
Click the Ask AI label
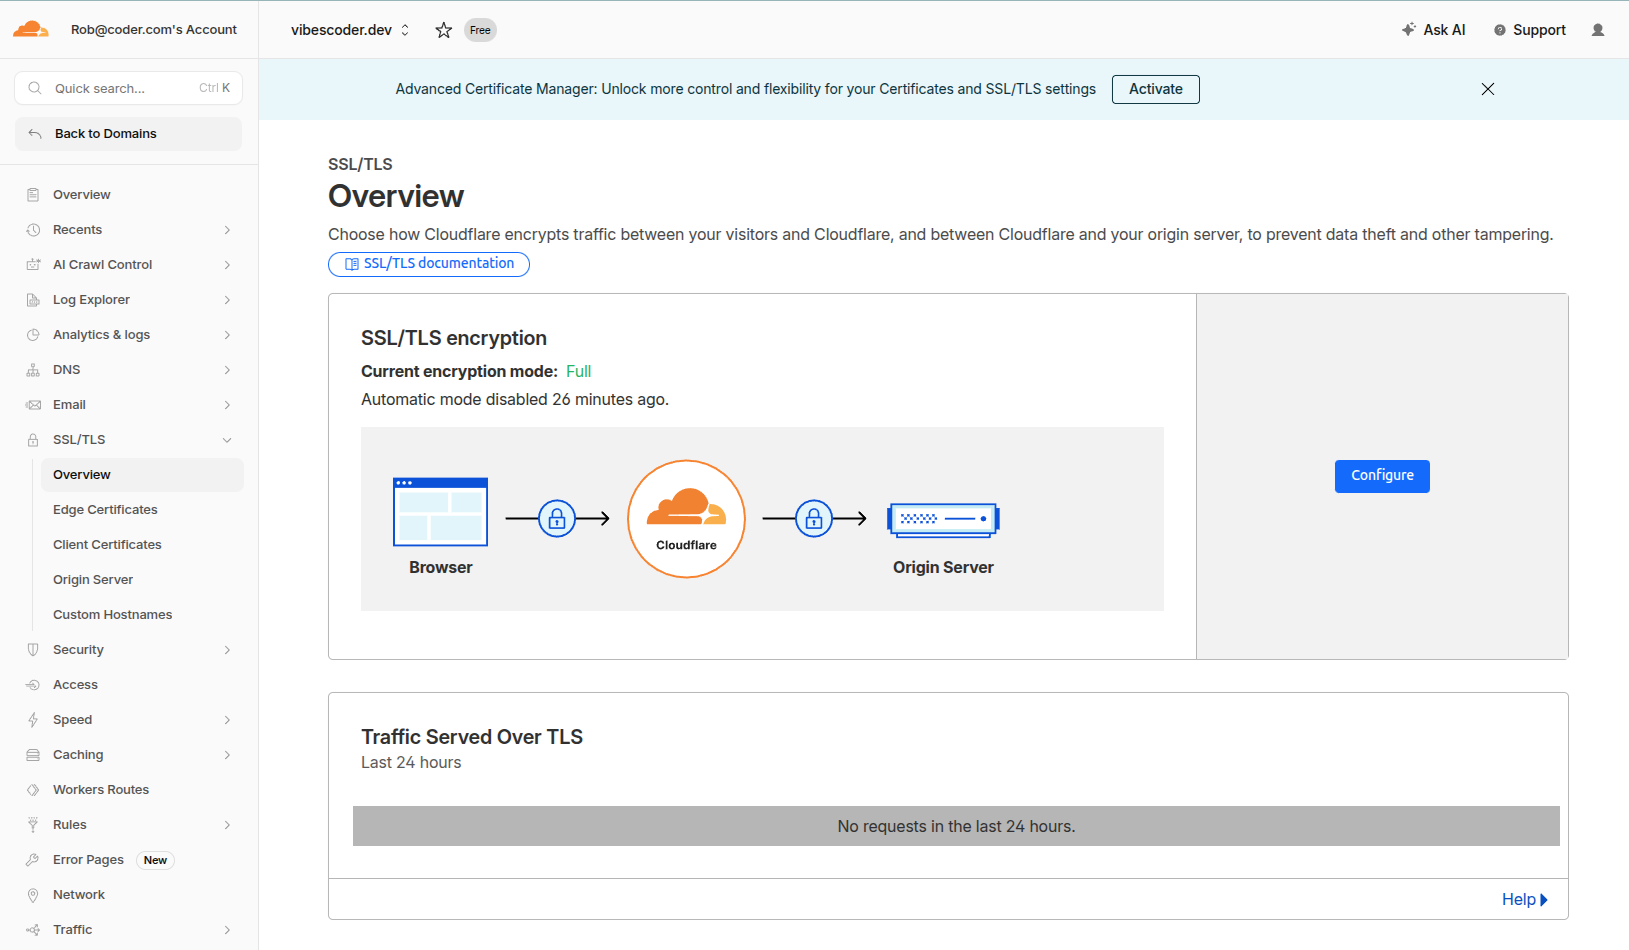[1444, 30]
